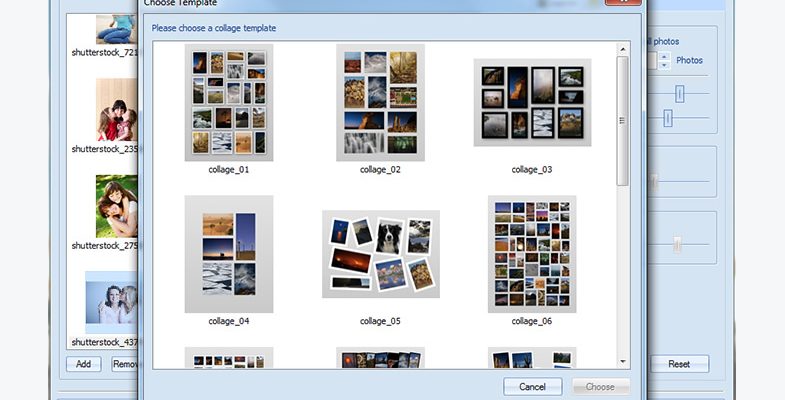785x400 pixels.
Task: Decrease the Photos count spinner
Action: pyautogui.click(x=664, y=65)
